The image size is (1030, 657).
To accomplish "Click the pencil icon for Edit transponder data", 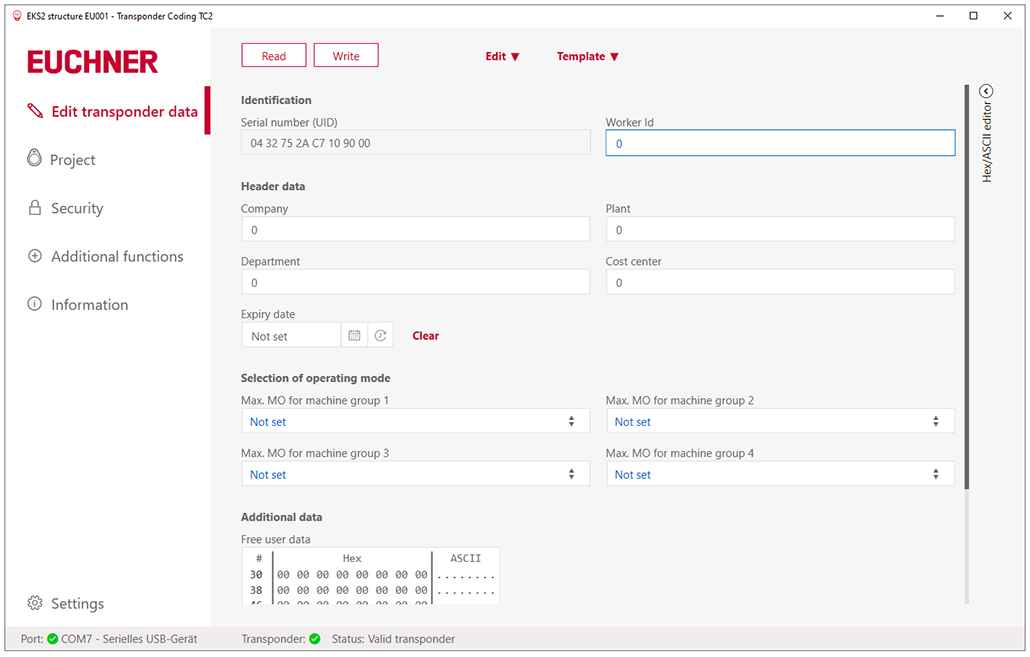I will [35, 111].
